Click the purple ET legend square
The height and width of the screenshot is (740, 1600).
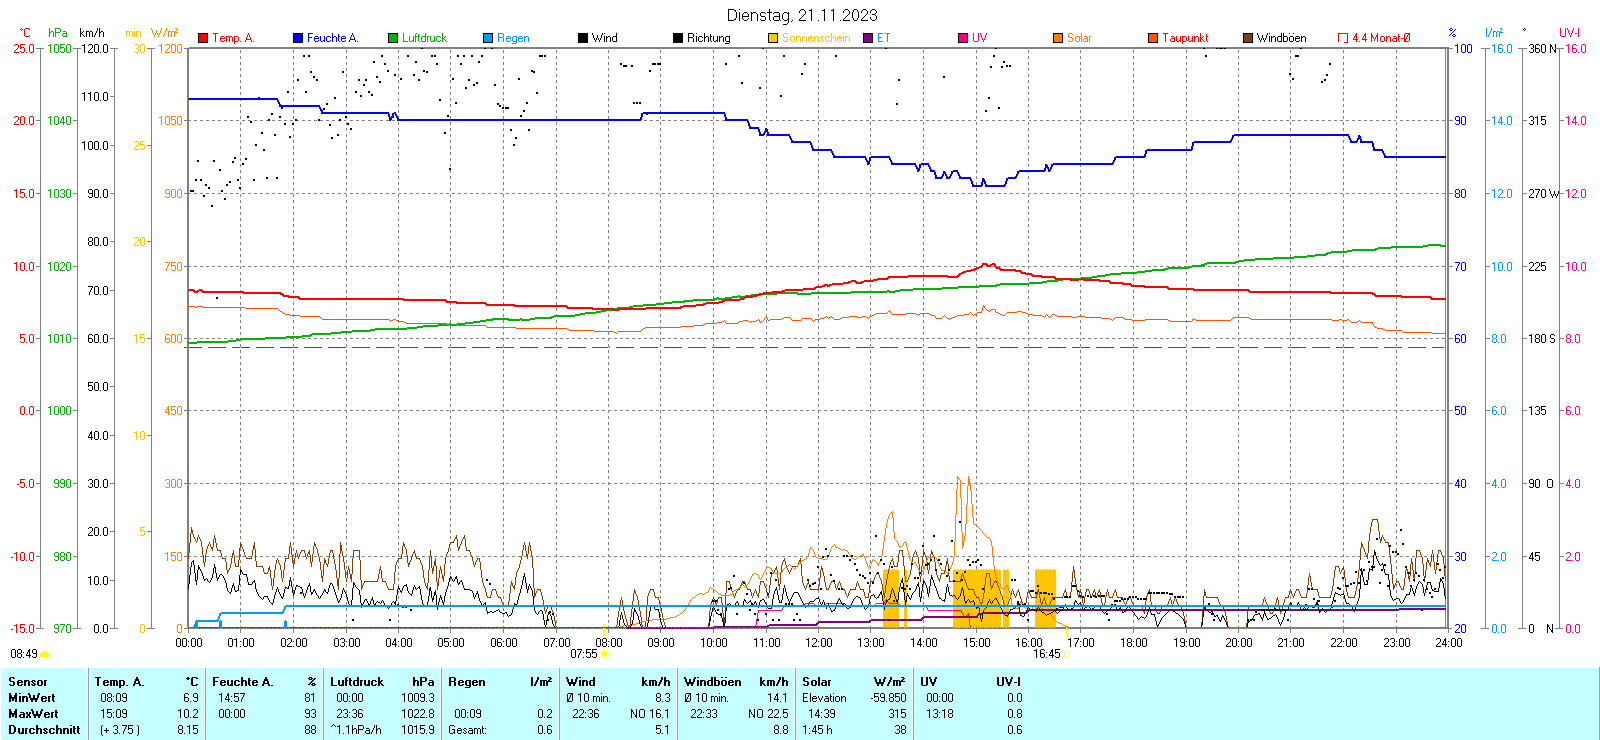click(868, 38)
